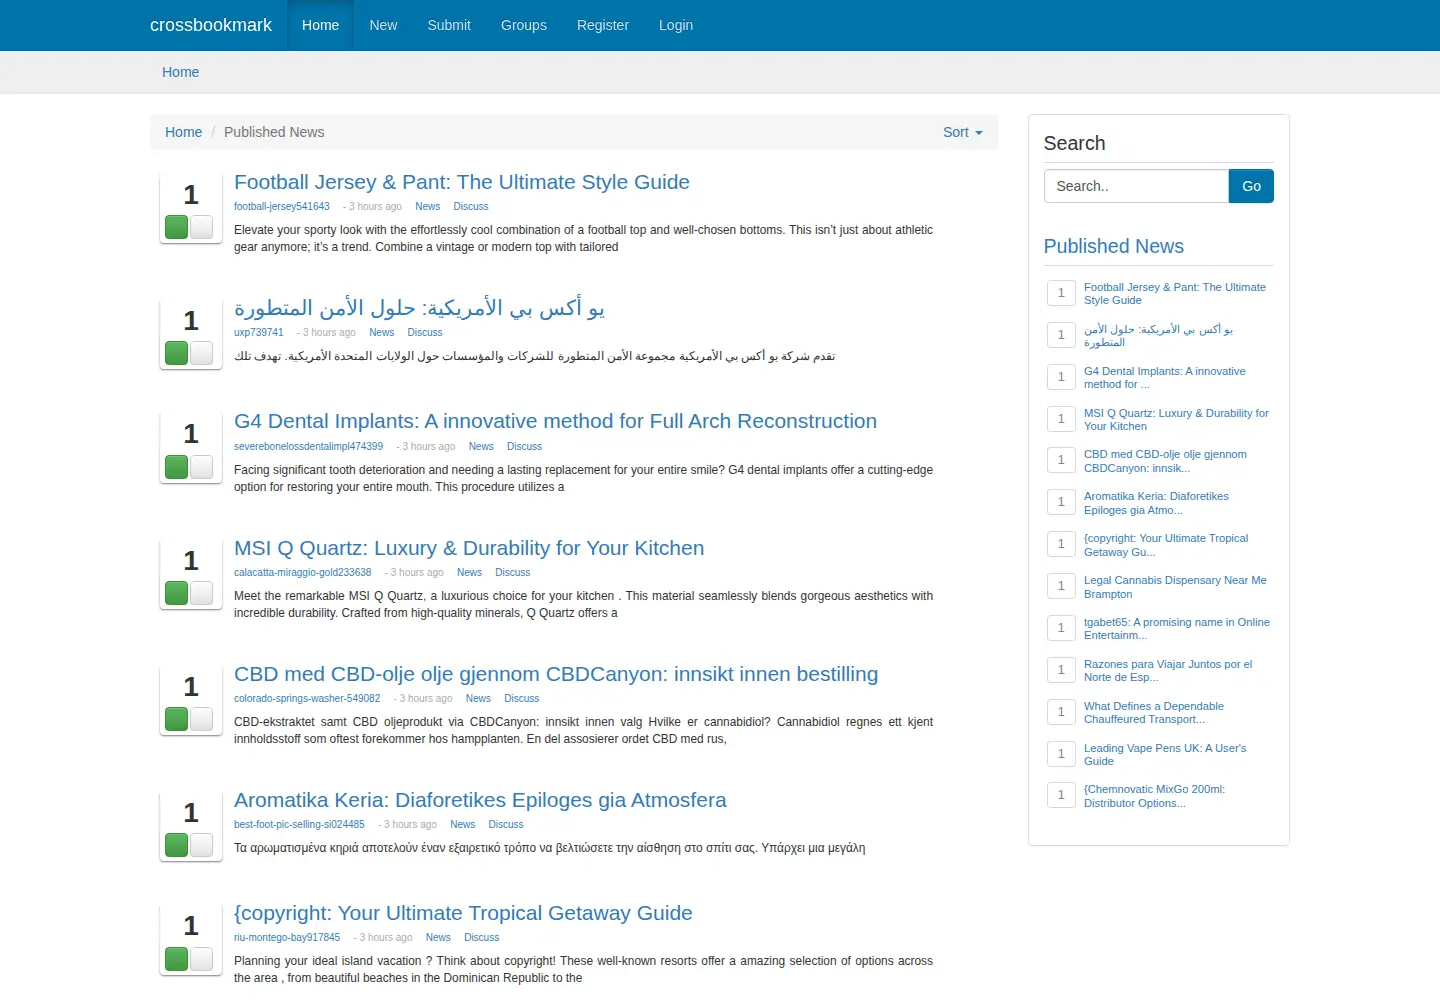
Task: Click Home in the breadcrumb trail
Action: [x=183, y=132]
